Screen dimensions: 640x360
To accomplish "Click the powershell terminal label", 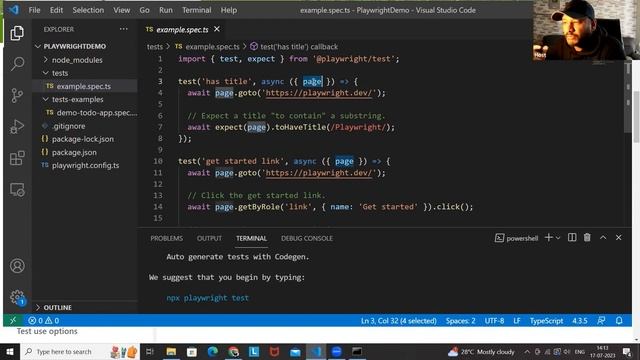I will point(516,238).
